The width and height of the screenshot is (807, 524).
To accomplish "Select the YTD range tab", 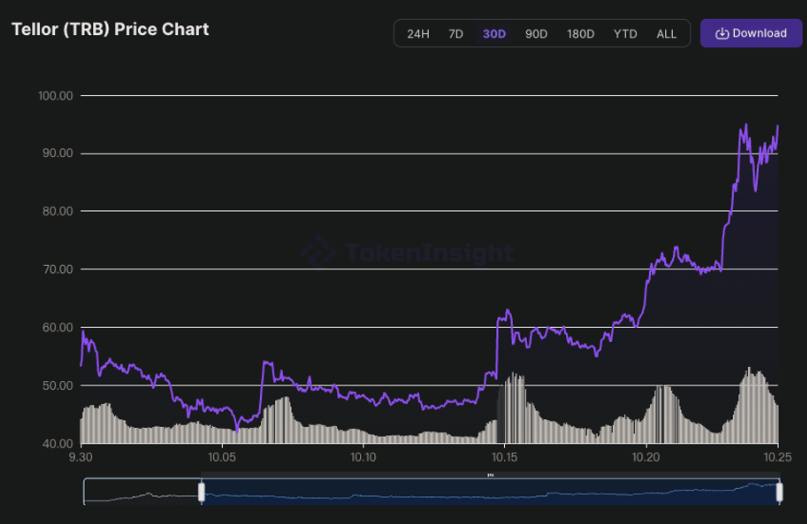I will point(625,34).
